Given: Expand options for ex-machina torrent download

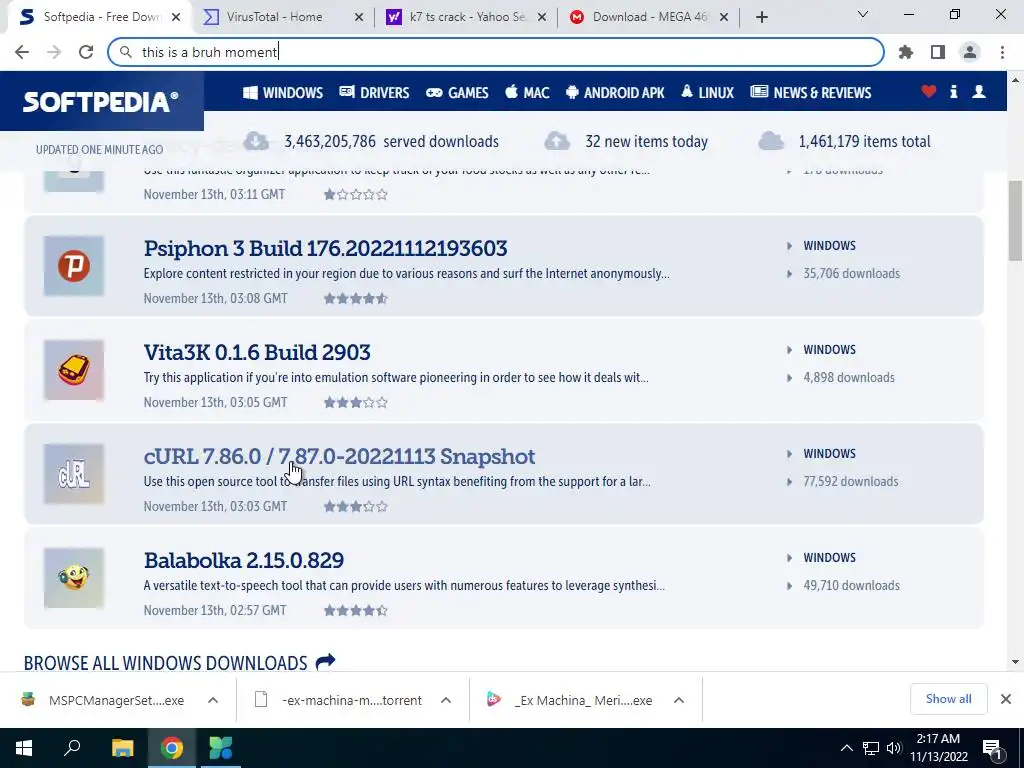Looking at the screenshot, I should [446, 700].
